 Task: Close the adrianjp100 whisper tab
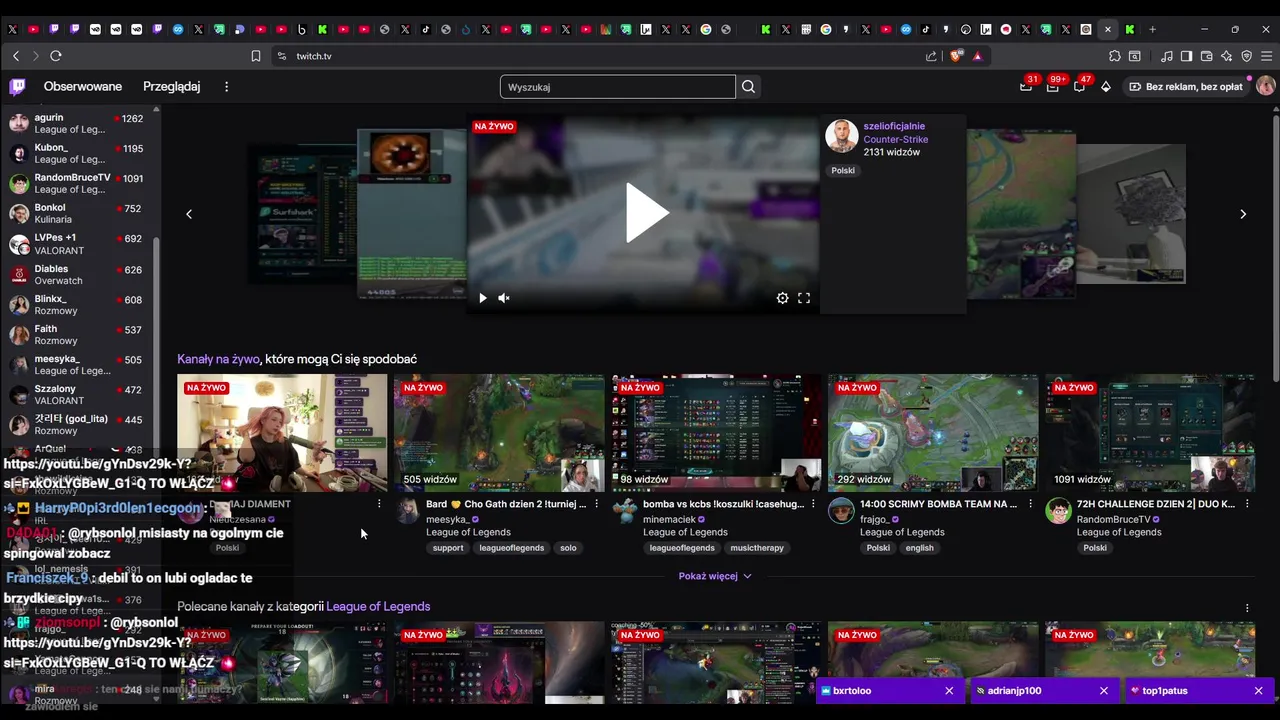[1104, 691]
